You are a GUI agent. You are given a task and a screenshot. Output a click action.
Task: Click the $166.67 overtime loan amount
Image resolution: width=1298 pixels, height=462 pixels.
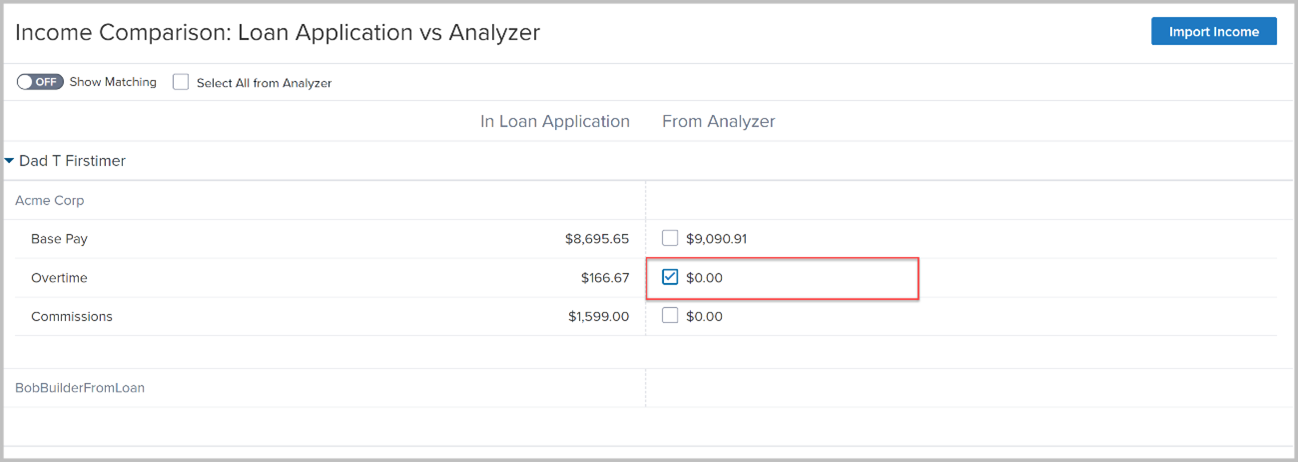click(x=605, y=277)
